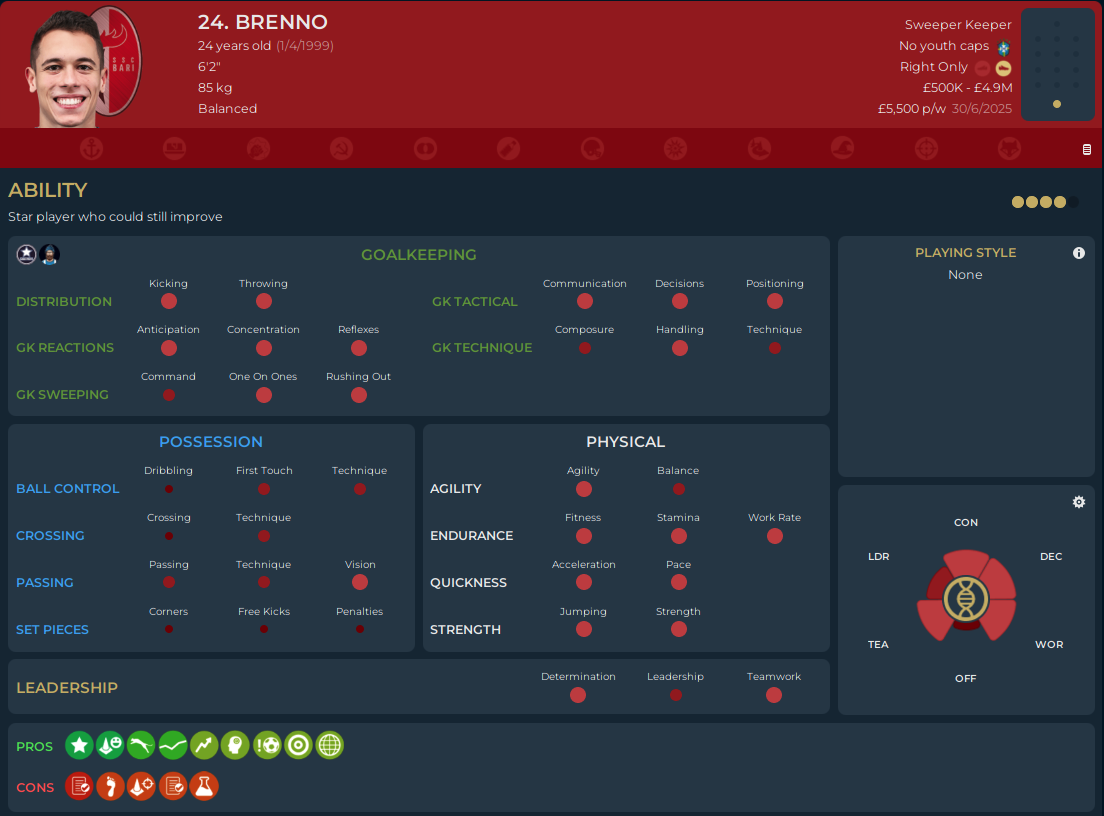Click Brenno's face portrait
Viewport: 1104px width, 816px height.
65,69
